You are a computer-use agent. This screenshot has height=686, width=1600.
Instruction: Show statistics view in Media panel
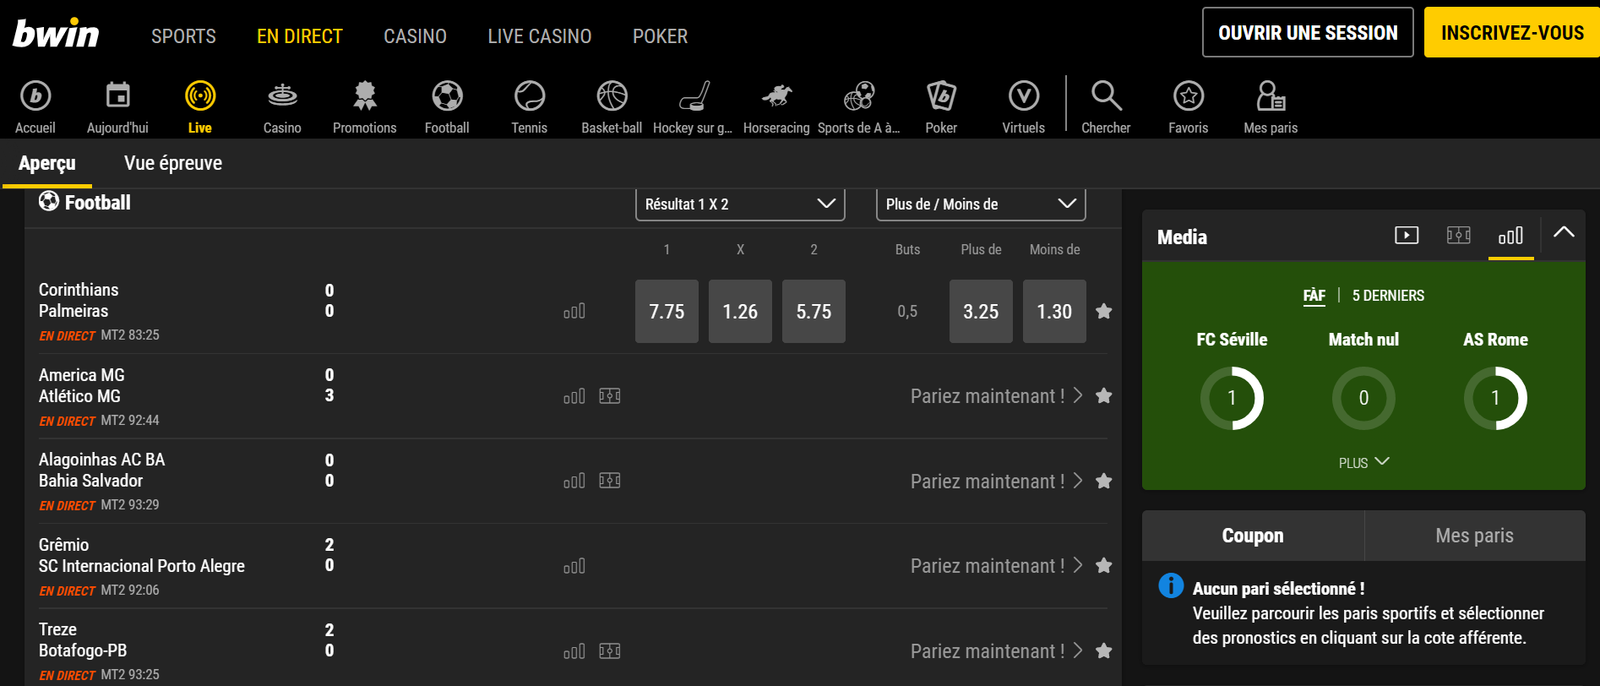pyautogui.click(x=1511, y=236)
